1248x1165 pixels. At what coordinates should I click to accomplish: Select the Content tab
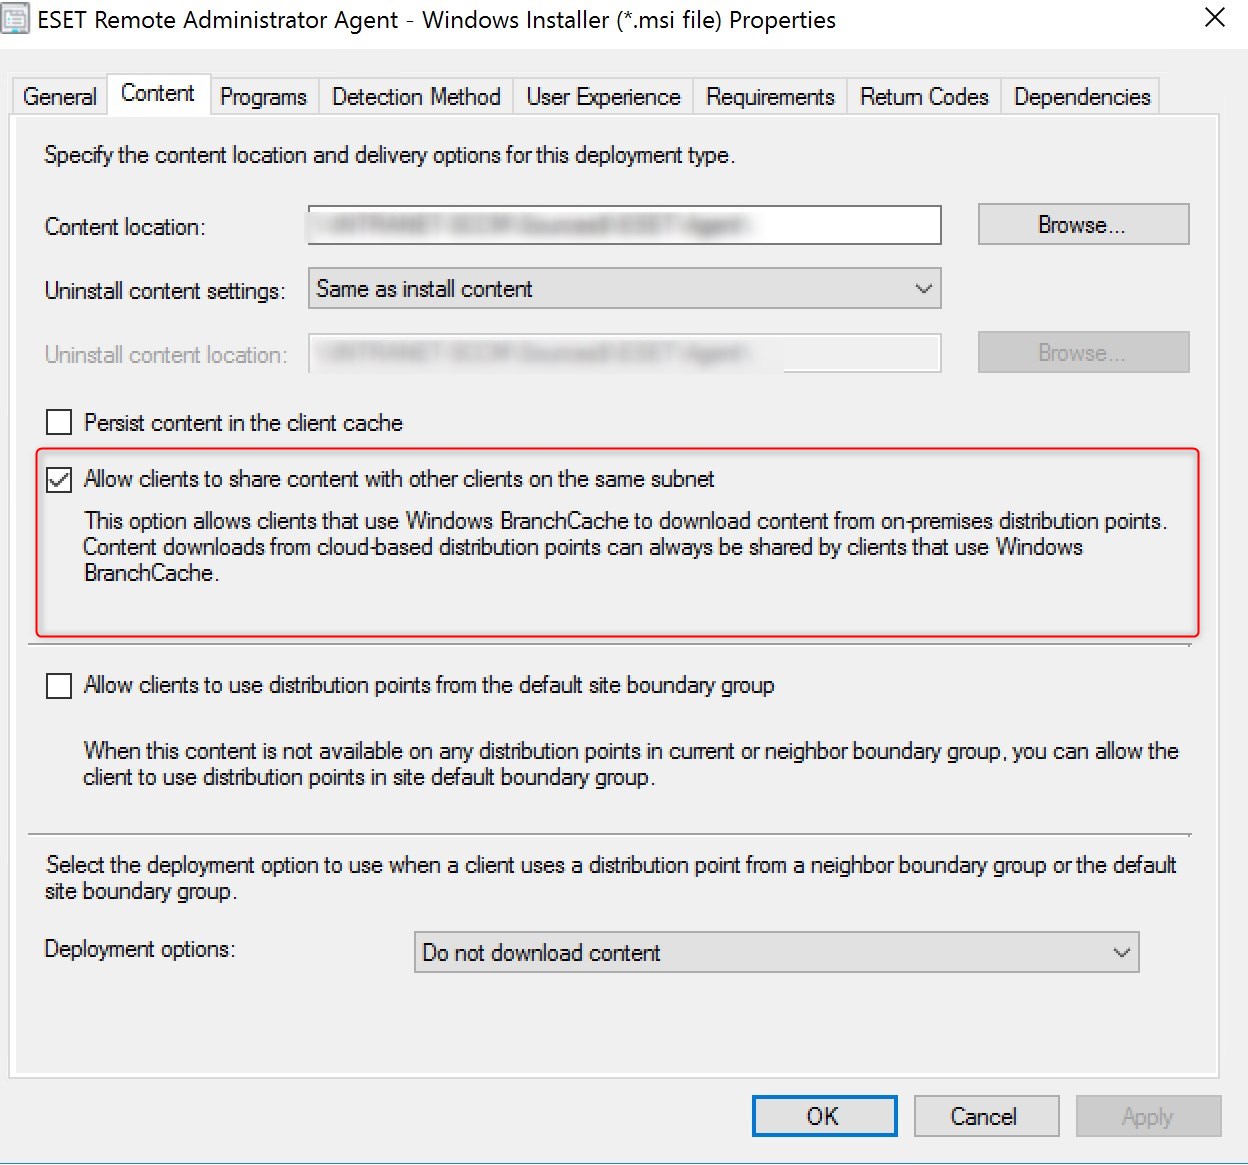tap(158, 94)
